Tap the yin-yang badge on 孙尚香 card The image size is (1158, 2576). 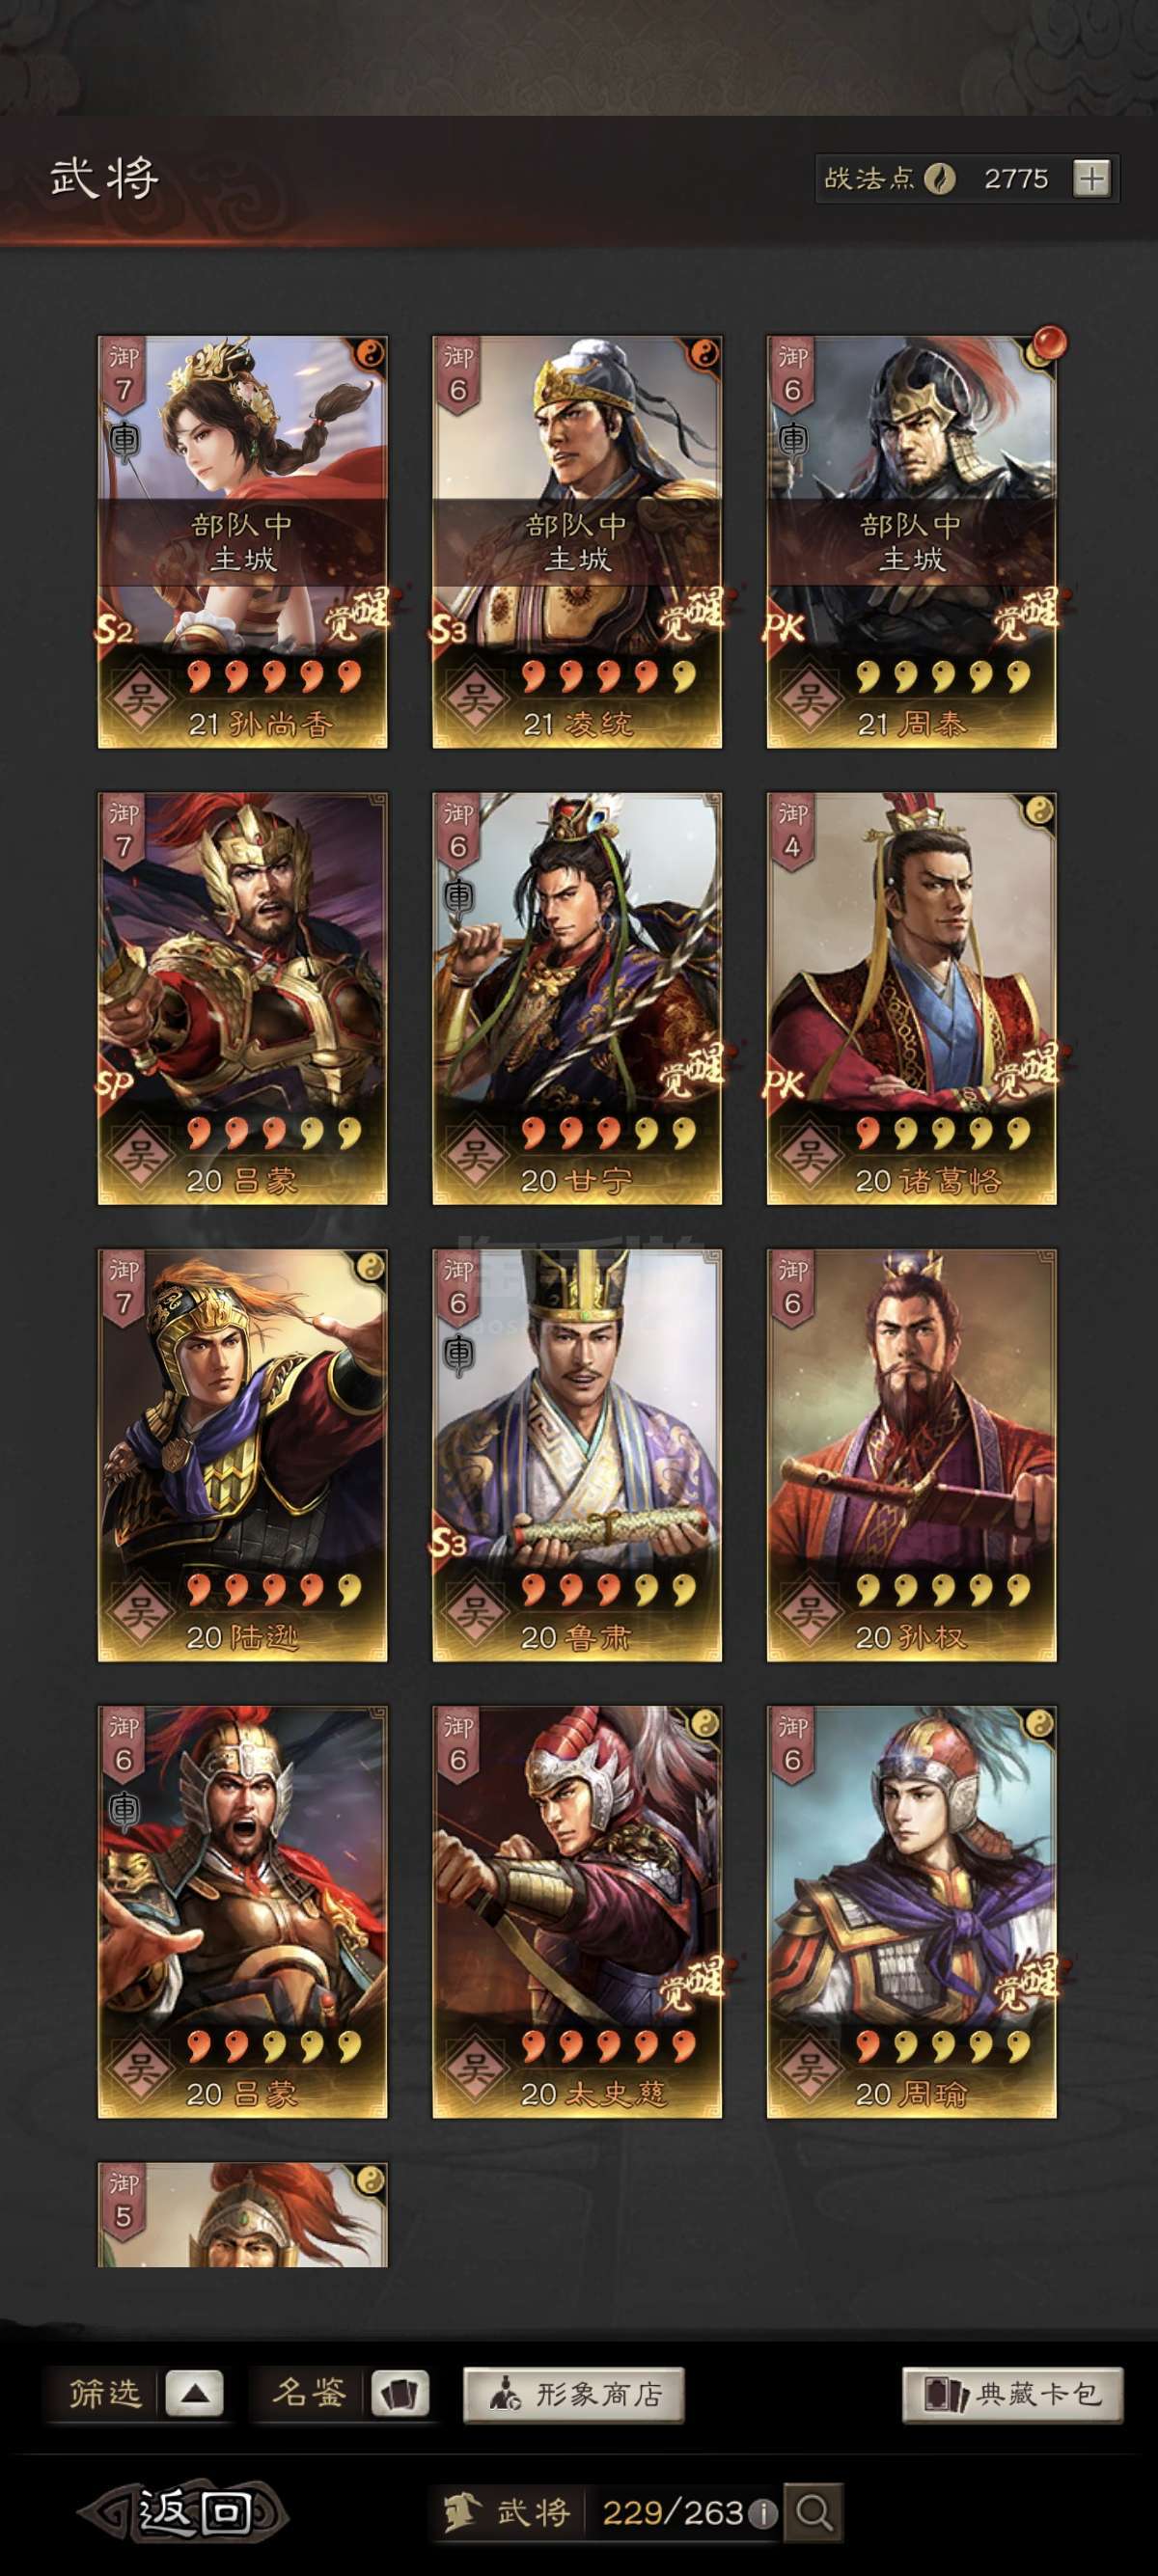click(371, 353)
